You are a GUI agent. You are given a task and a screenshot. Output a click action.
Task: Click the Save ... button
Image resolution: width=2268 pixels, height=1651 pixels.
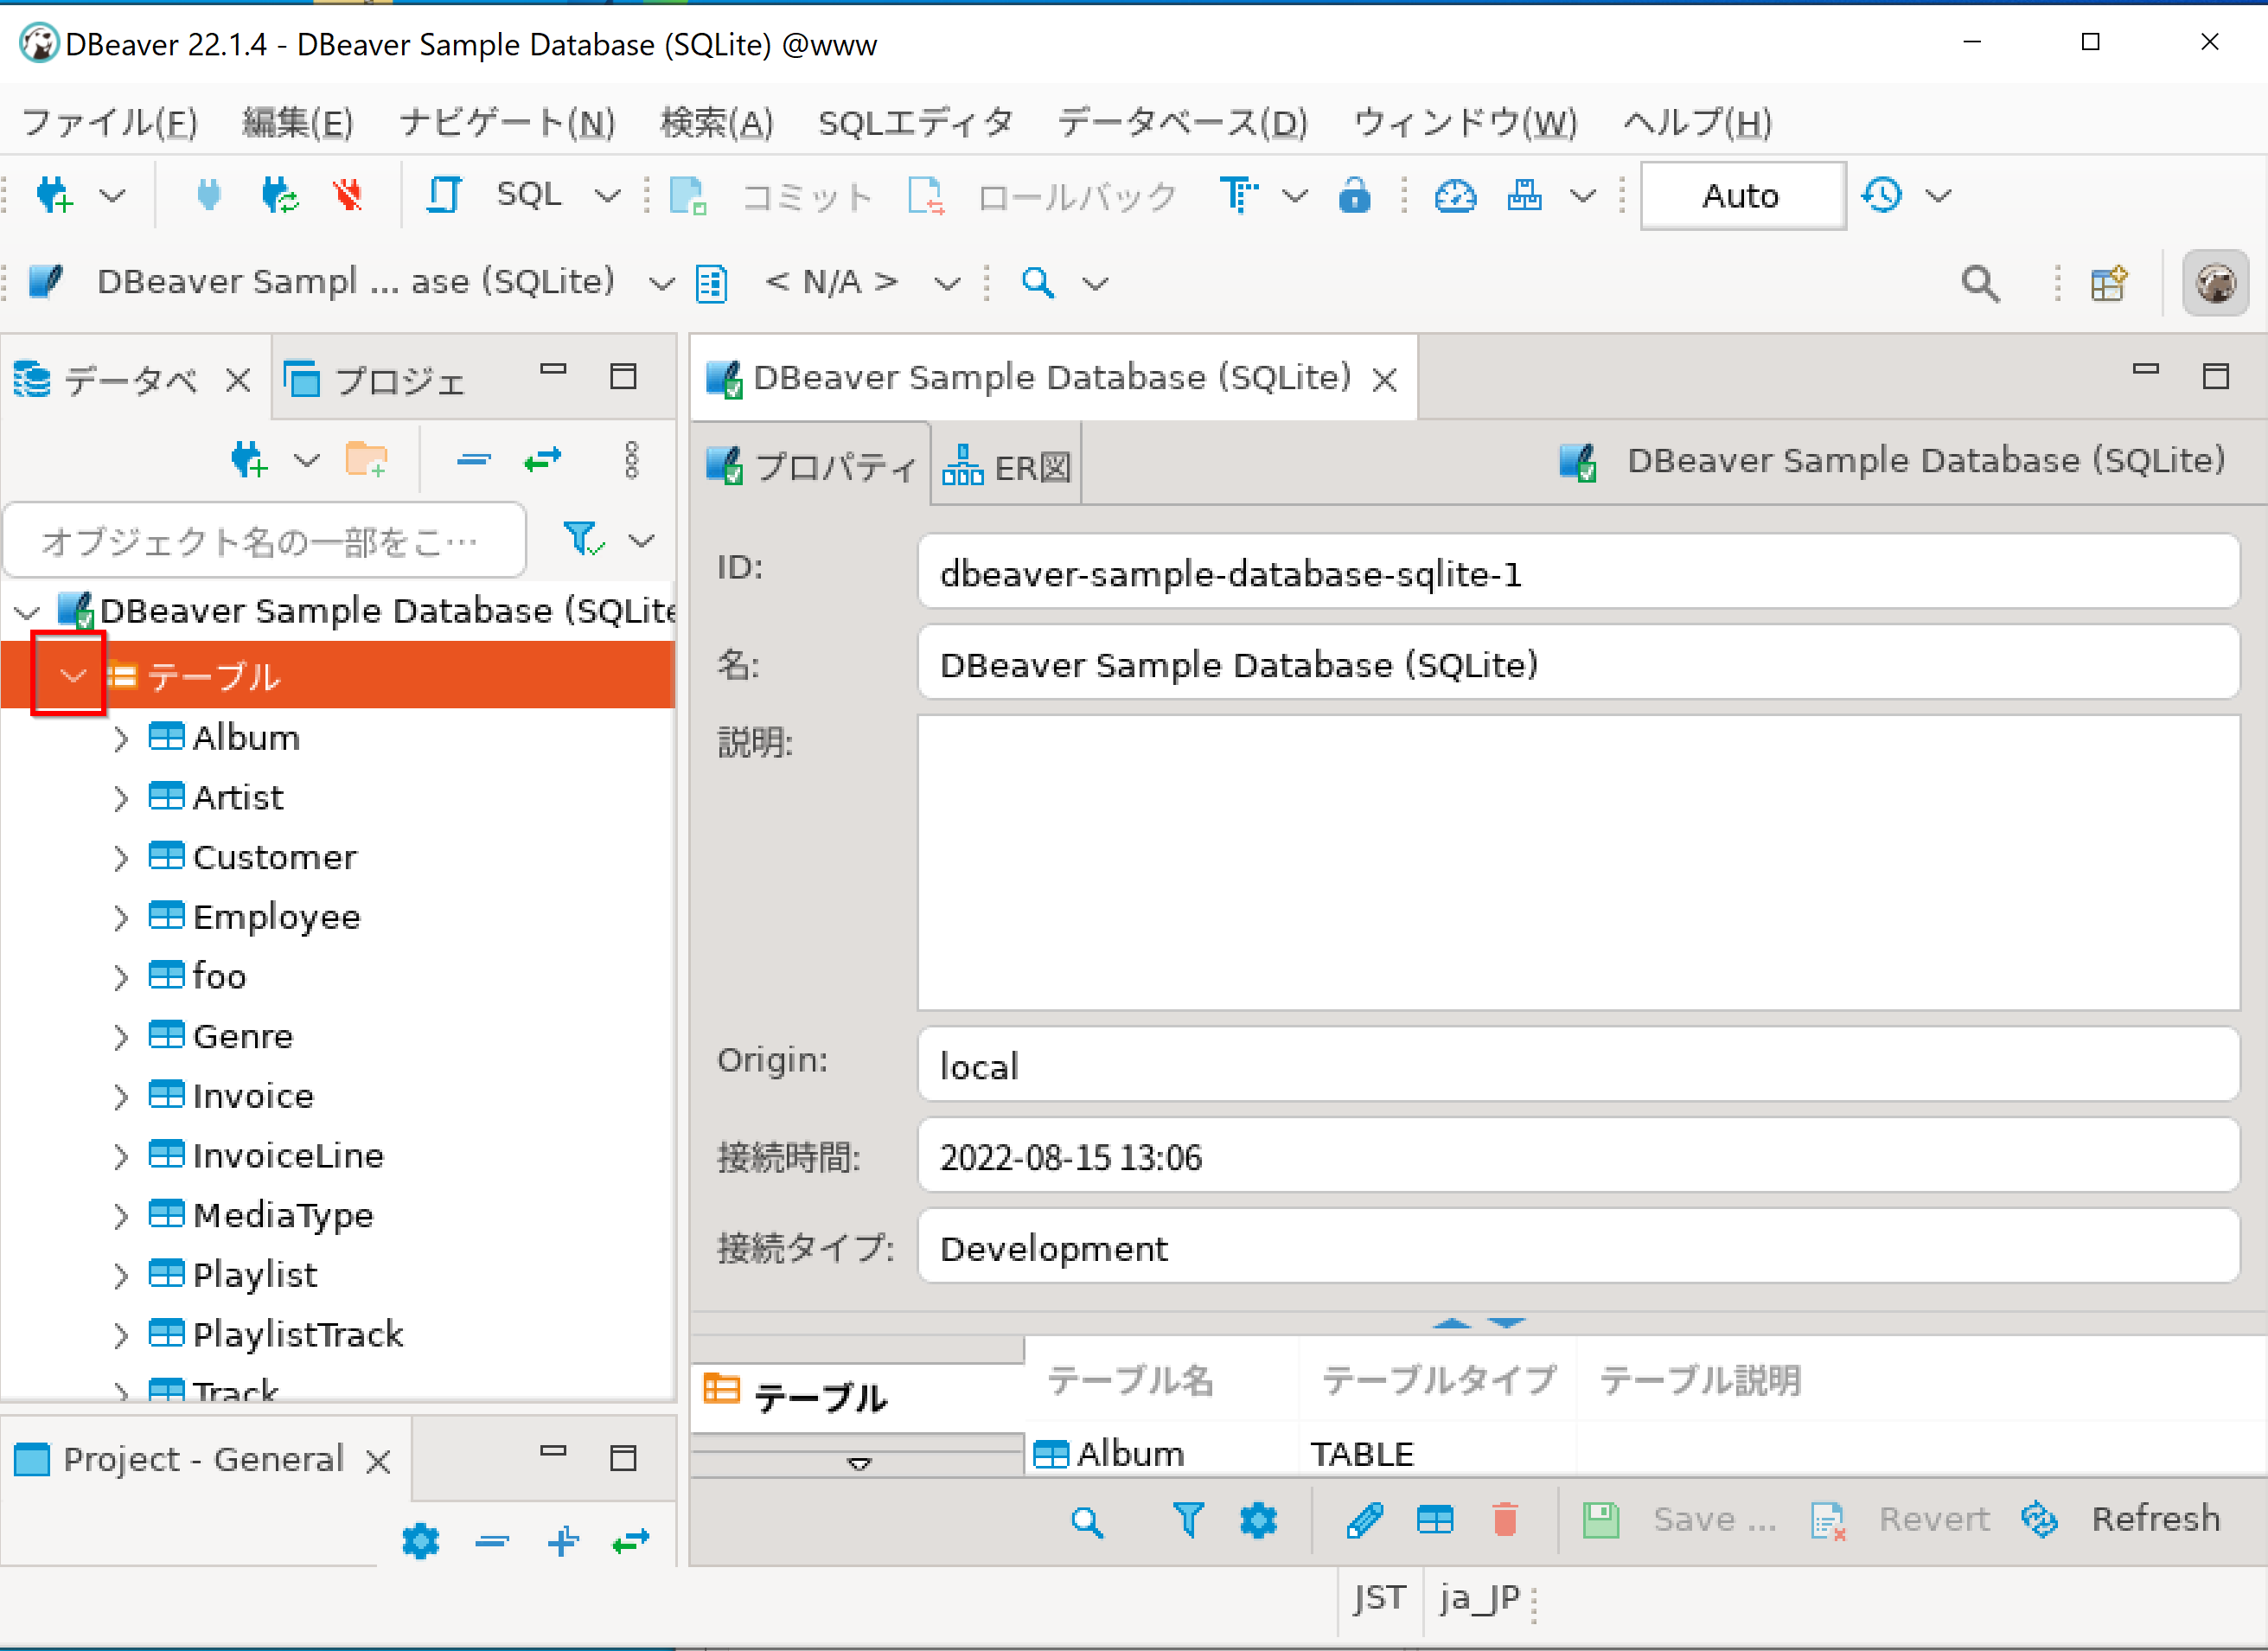click(1680, 1520)
